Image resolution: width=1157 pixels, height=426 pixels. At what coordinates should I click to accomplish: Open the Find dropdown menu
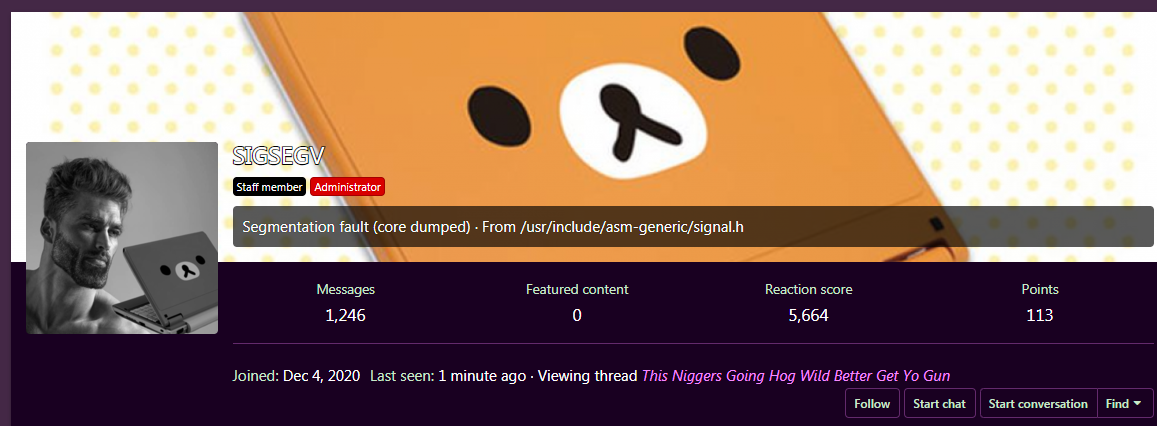point(1124,404)
